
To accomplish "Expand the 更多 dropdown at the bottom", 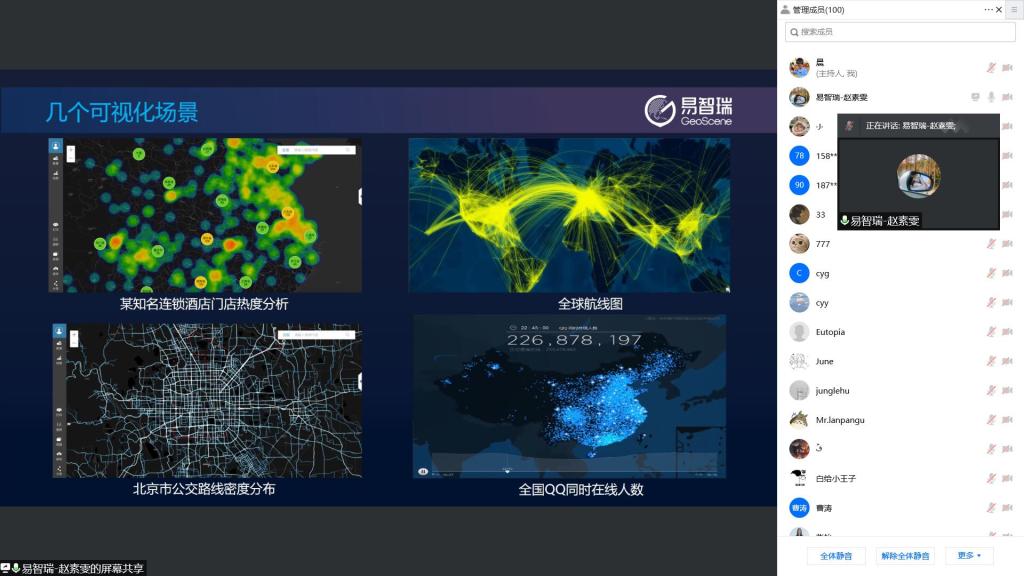I will coord(969,555).
